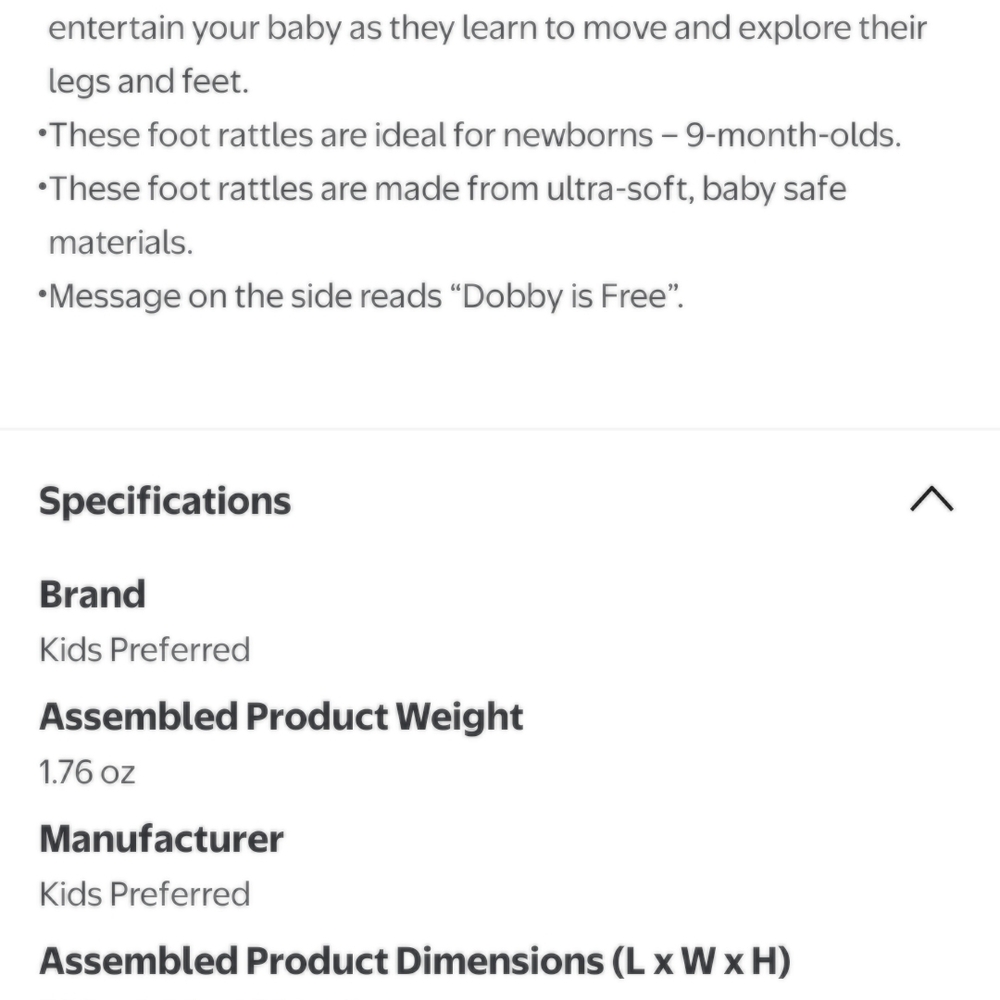Click the bullet line about newborns to 9-month-olds
The image size is (1000, 1000).
(470, 135)
